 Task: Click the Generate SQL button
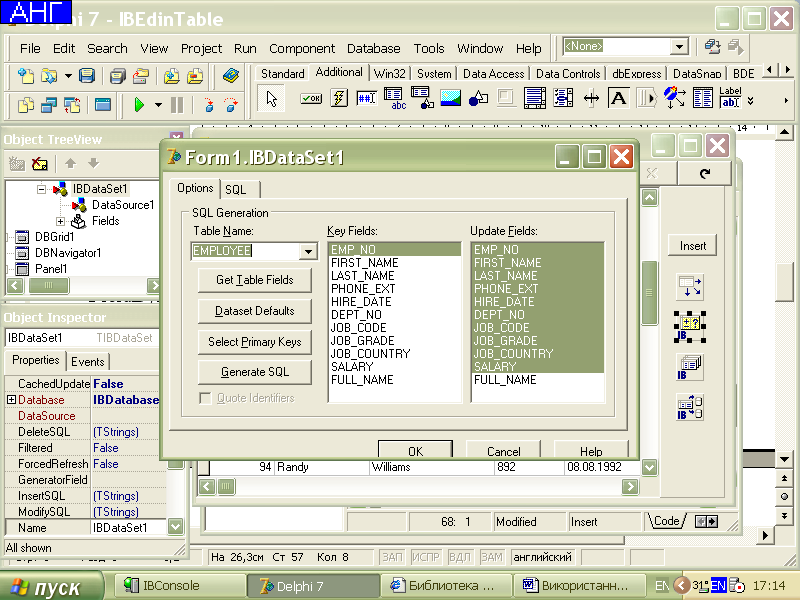[255, 372]
